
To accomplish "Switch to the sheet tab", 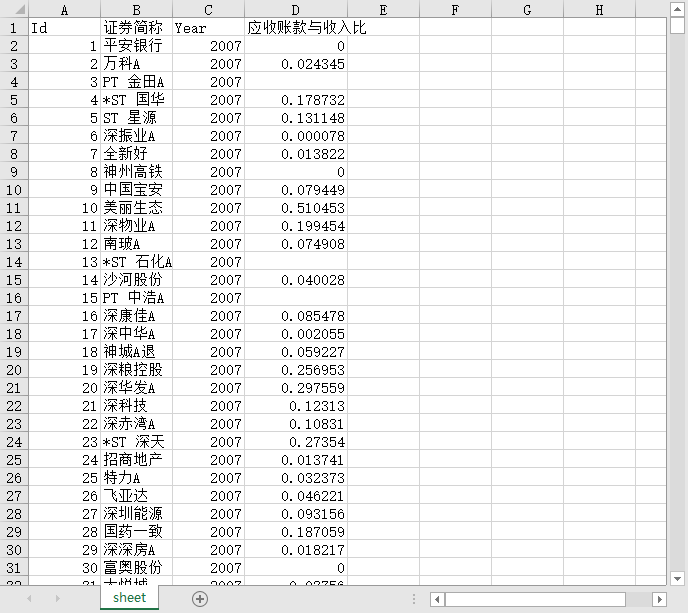I will (x=129, y=598).
